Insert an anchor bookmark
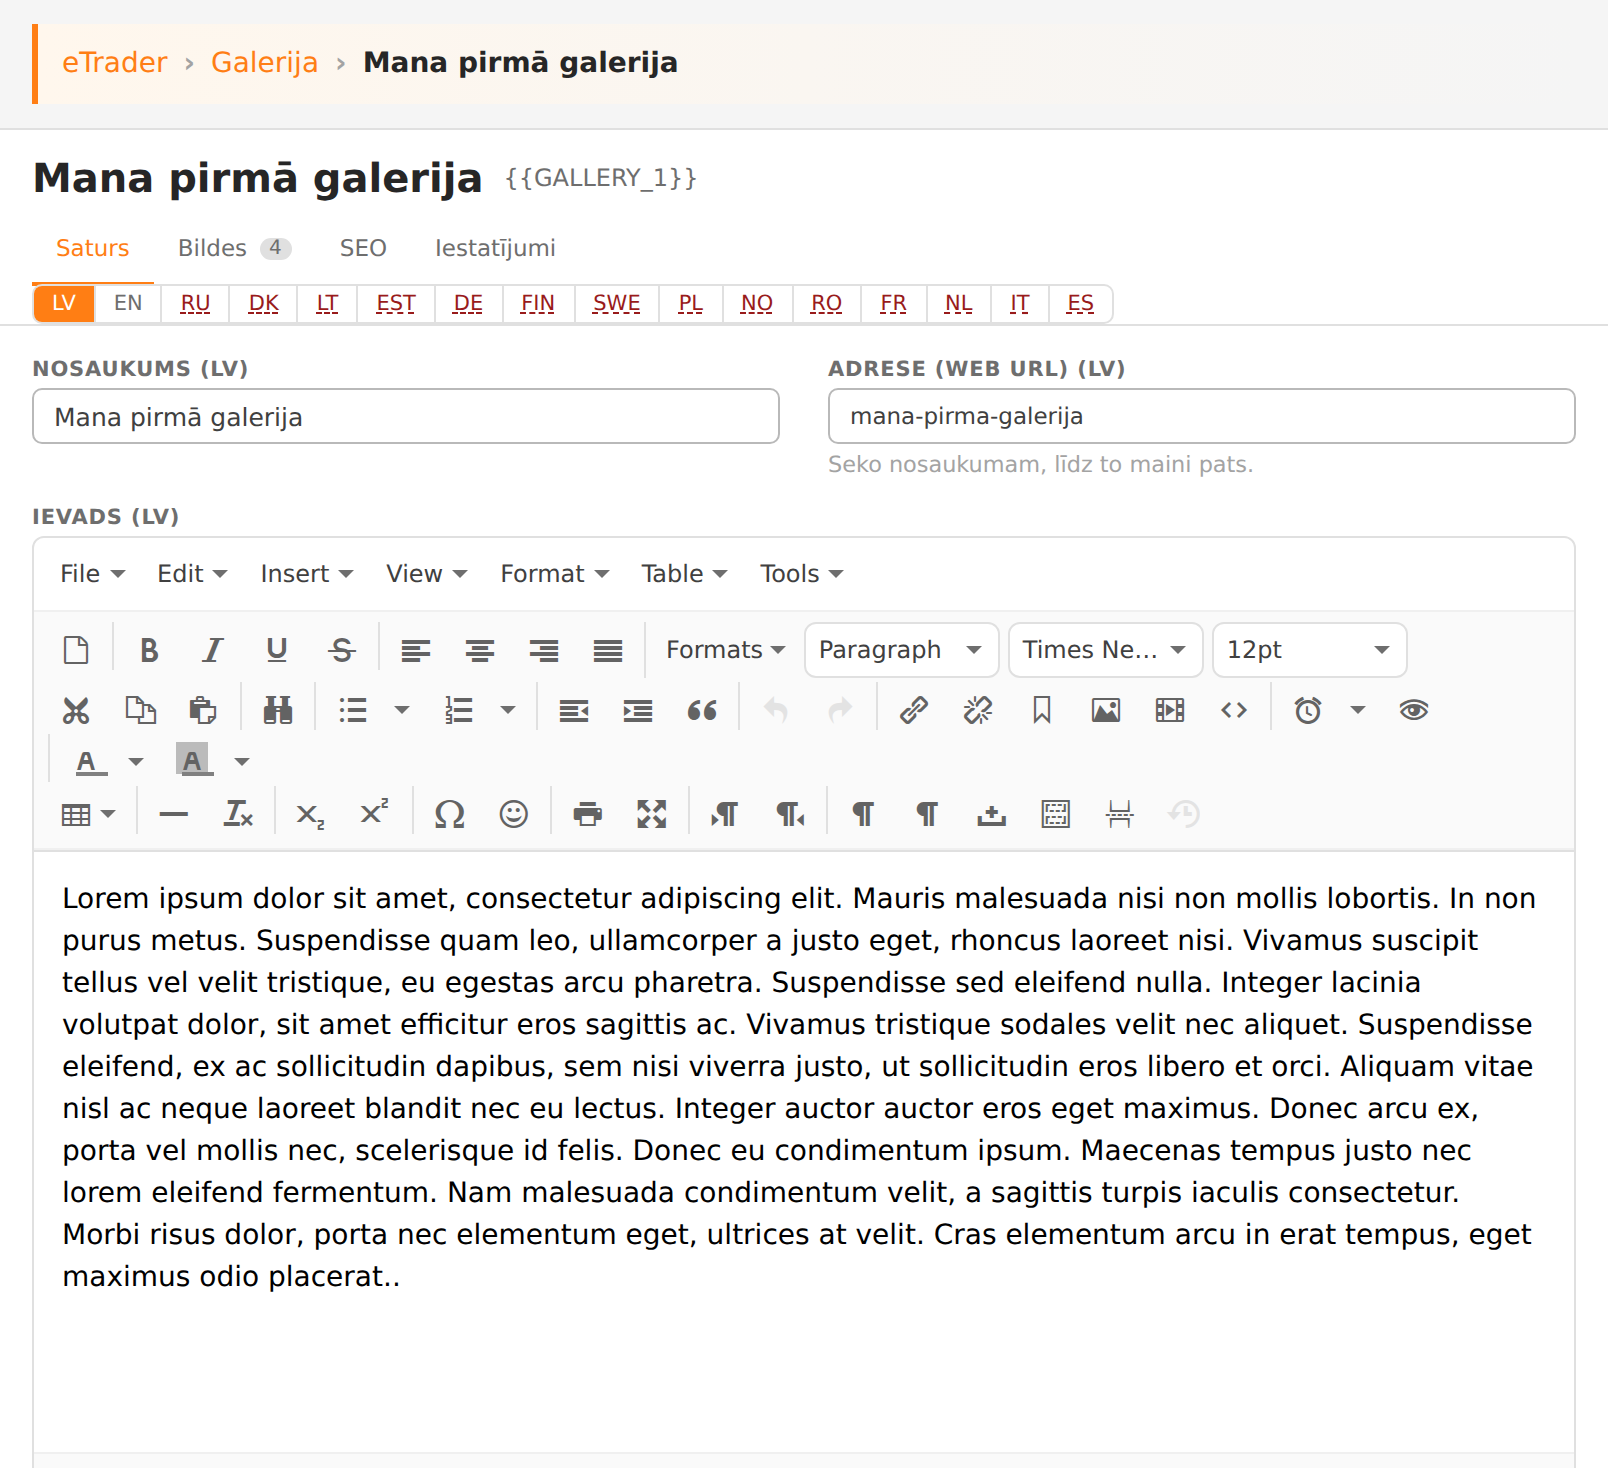This screenshot has height=1468, width=1608. pyautogui.click(x=1042, y=710)
